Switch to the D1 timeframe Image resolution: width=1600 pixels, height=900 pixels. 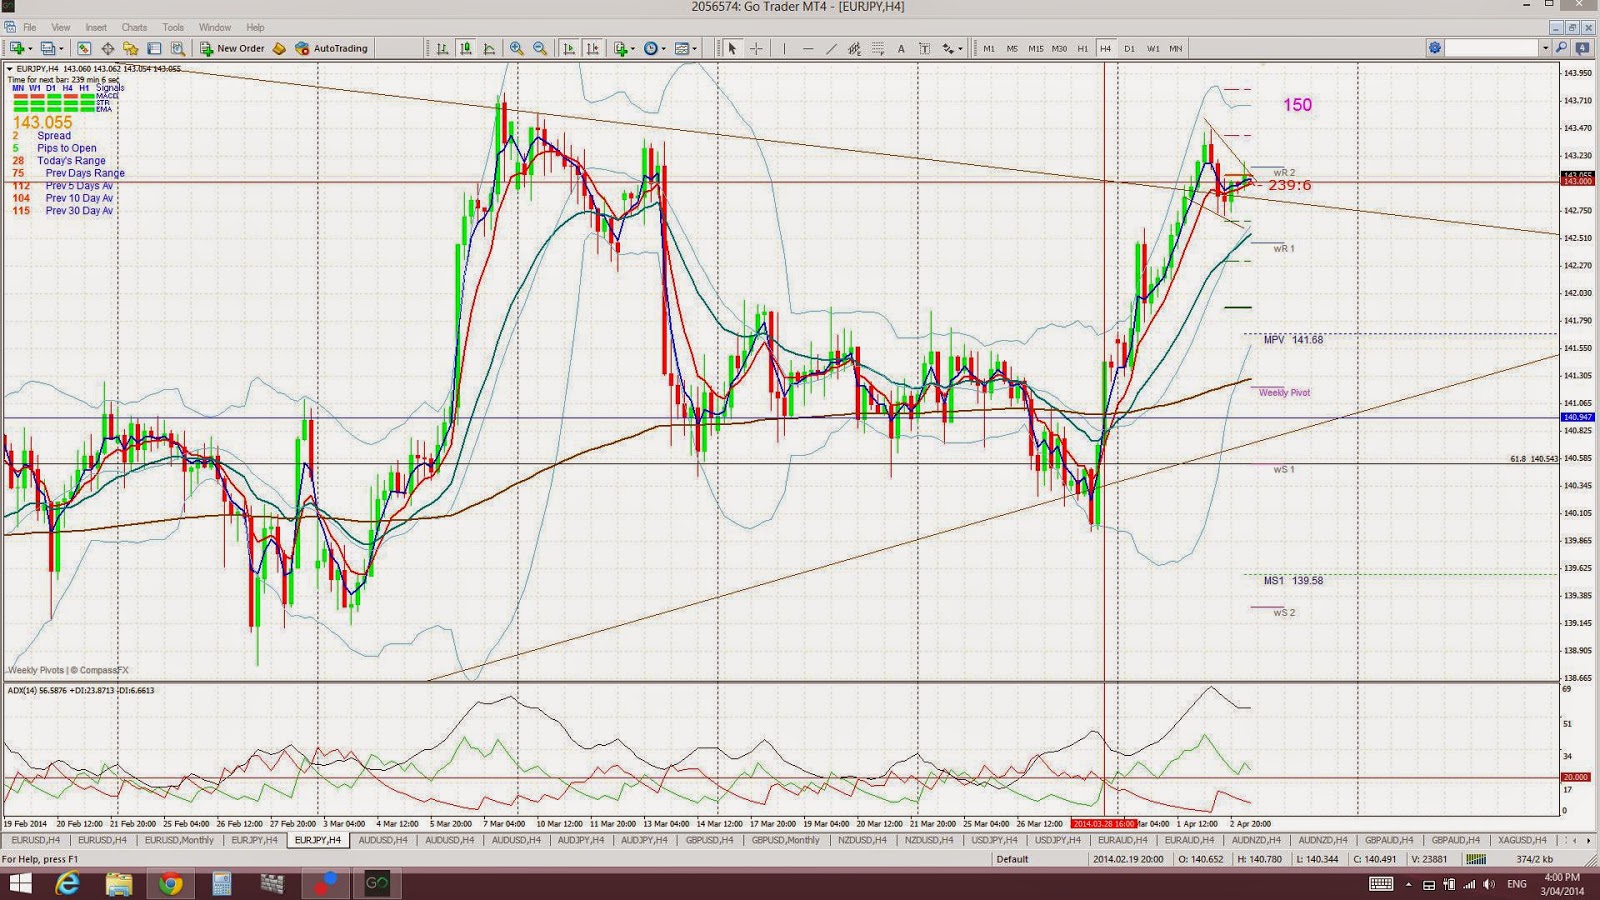(1129, 48)
